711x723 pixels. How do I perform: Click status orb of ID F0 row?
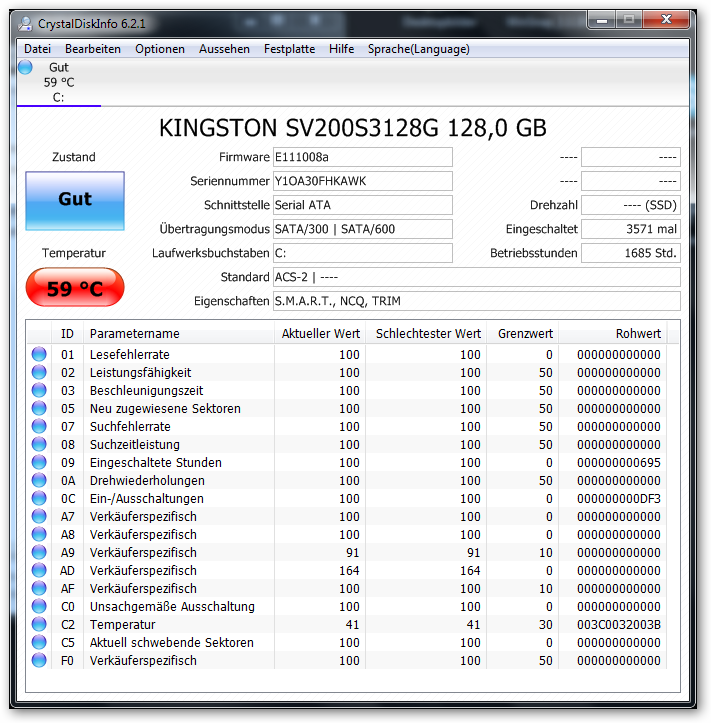39,660
